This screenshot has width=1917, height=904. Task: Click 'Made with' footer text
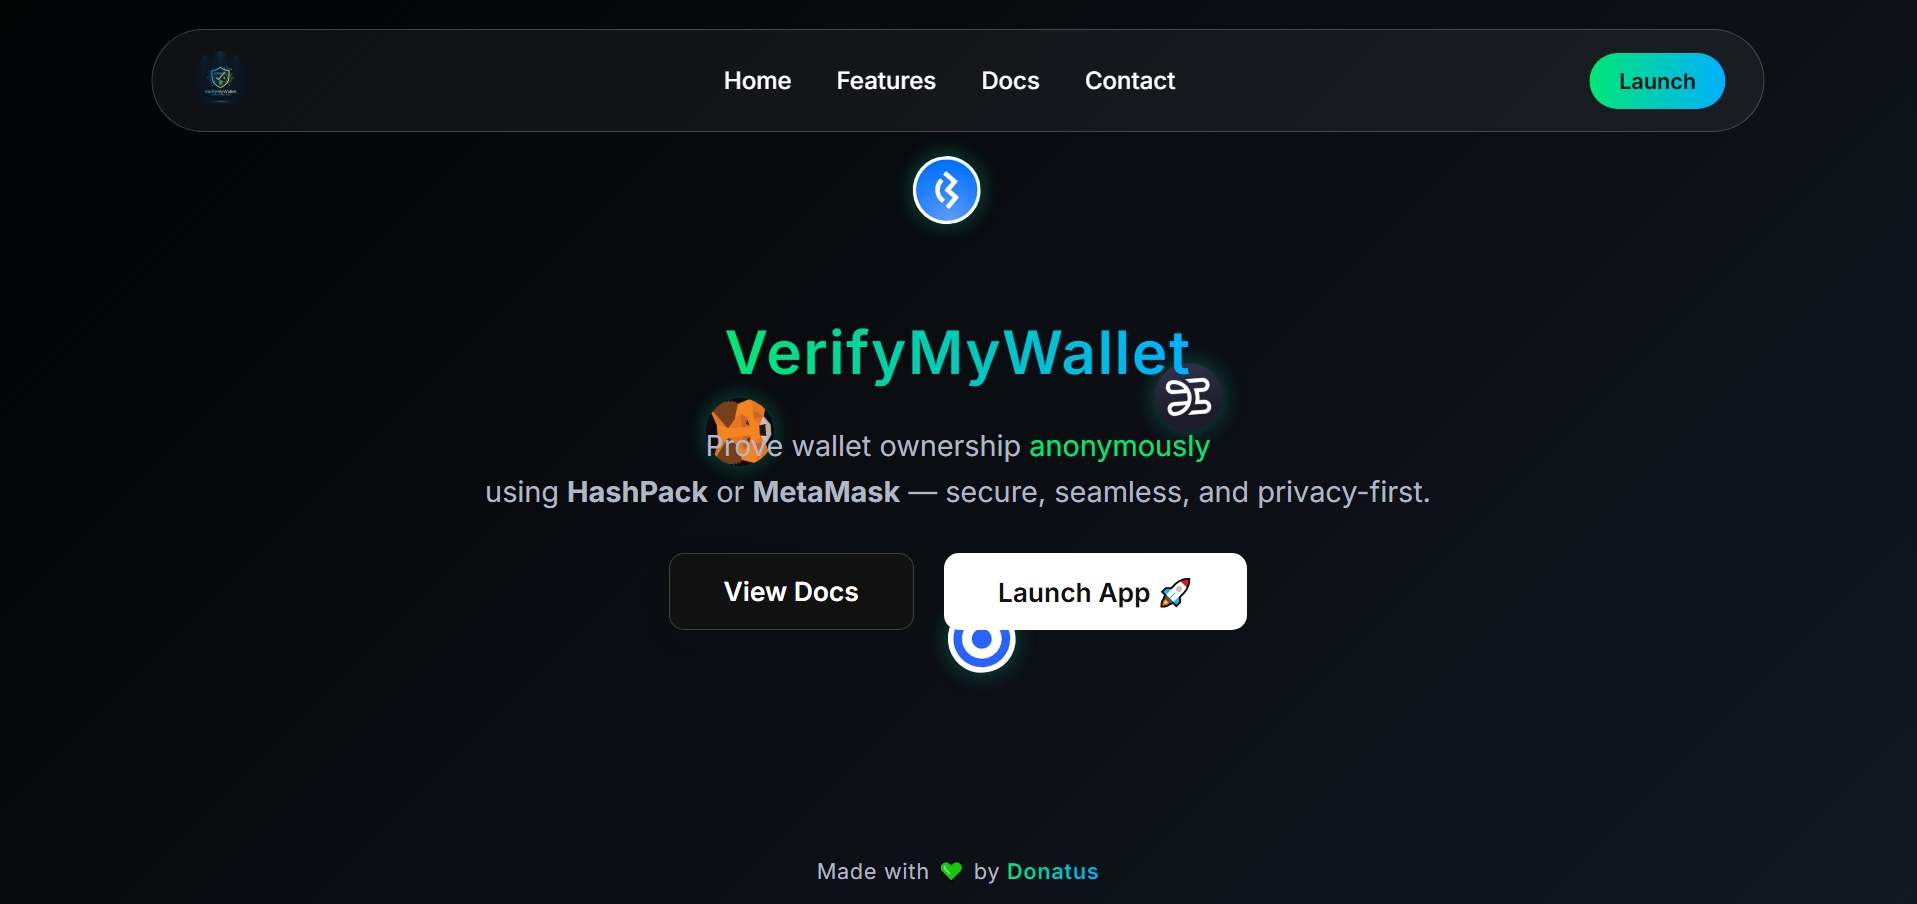873,871
